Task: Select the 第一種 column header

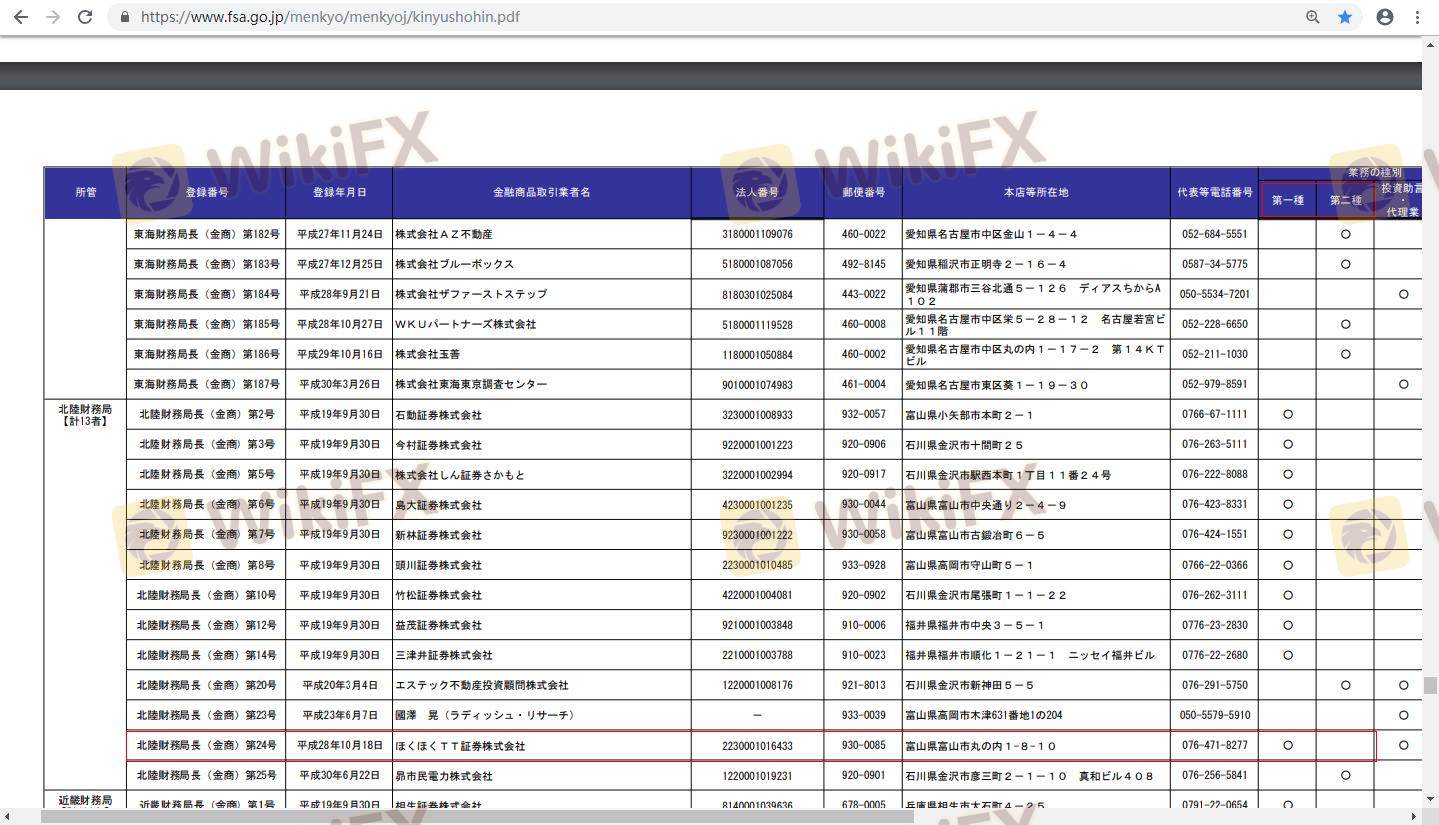Action: tap(1288, 200)
